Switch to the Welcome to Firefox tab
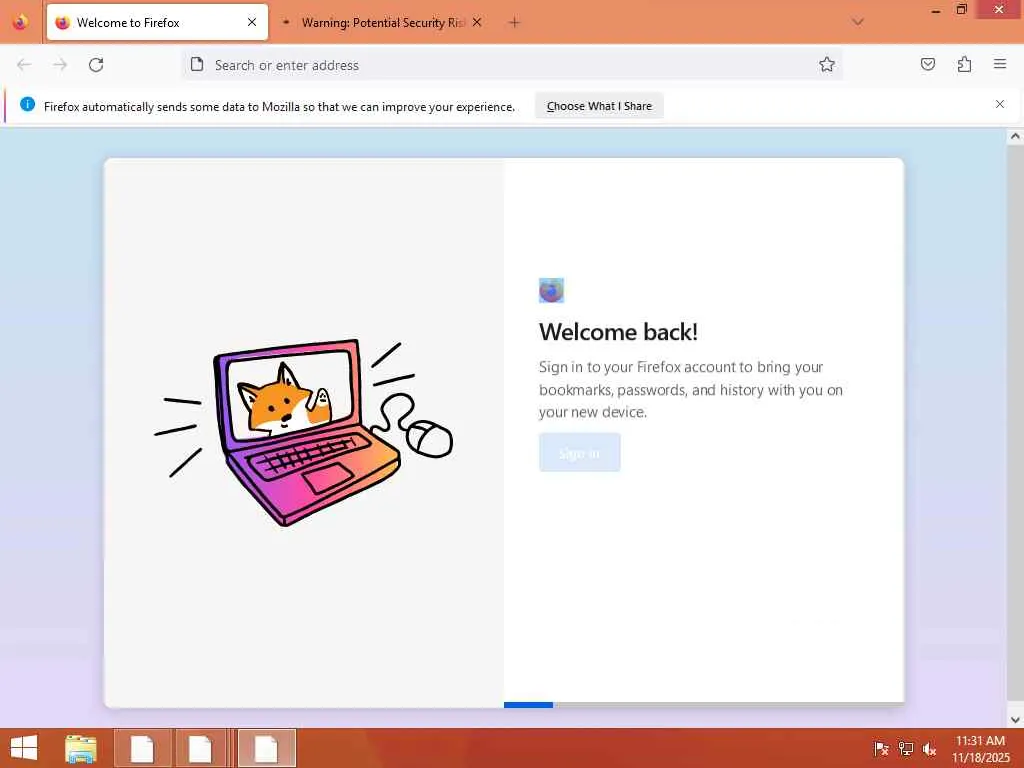 coord(157,22)
